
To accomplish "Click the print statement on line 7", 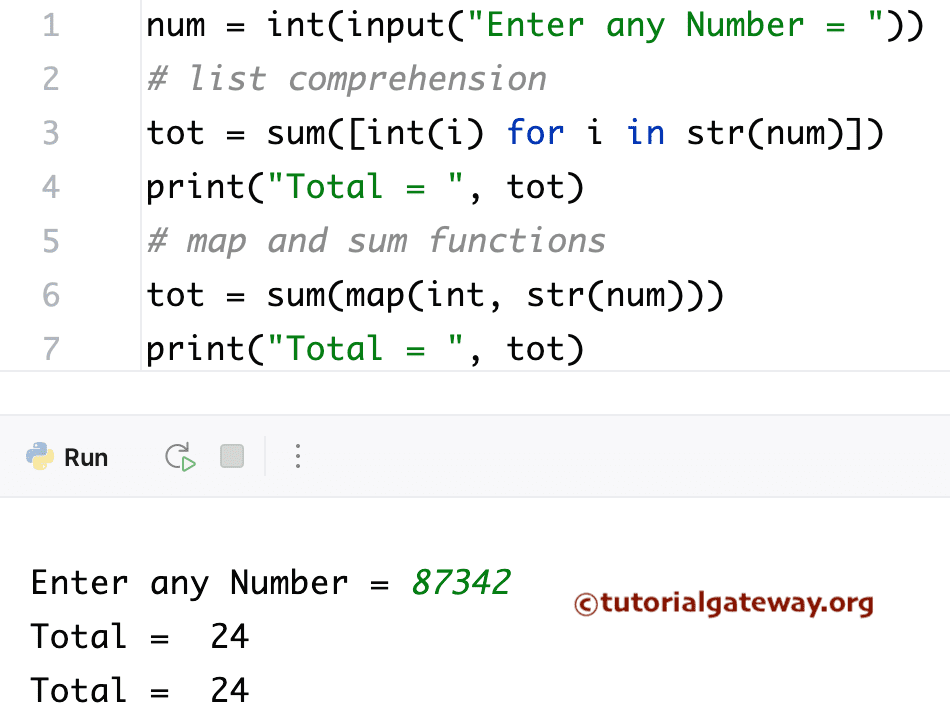I will [x=365, y=350].
